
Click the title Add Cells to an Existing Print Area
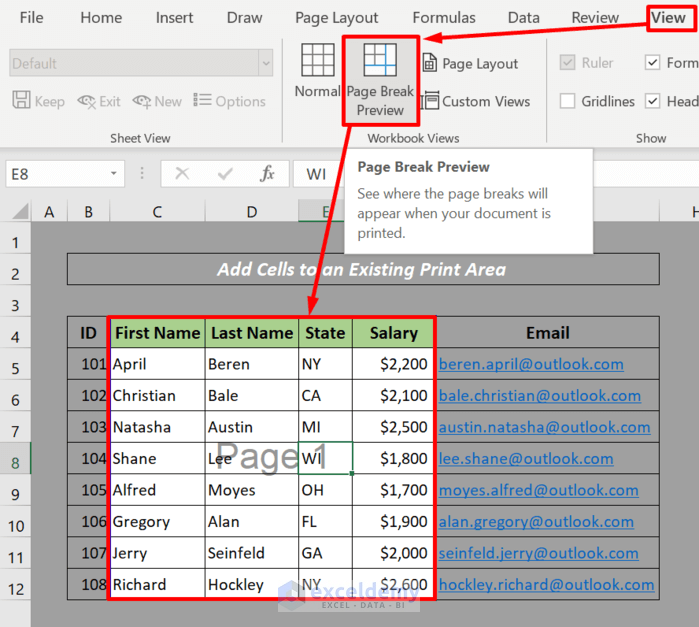click(363, 269)
